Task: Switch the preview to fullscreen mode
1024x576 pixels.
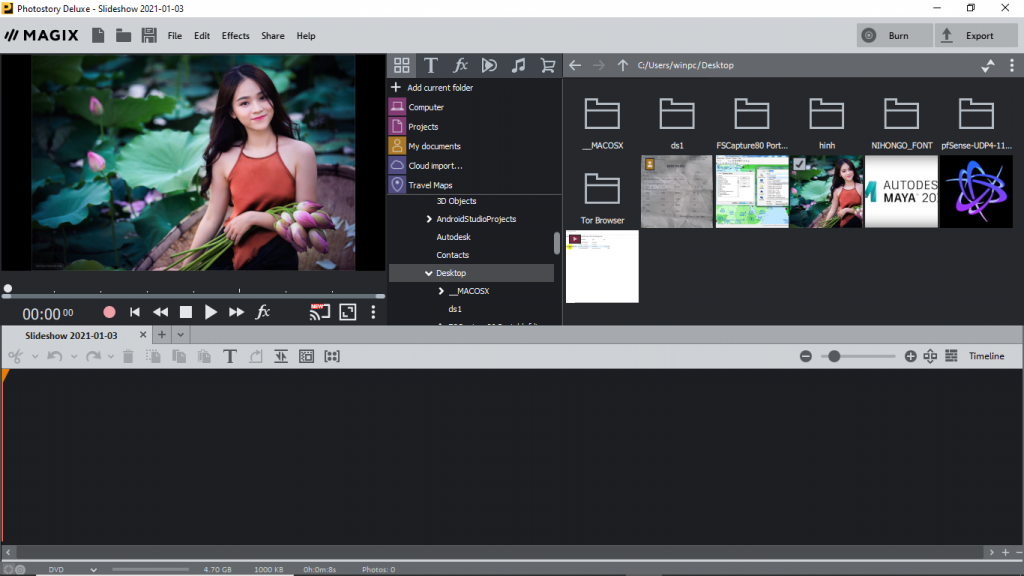Action: pos(347,312)
